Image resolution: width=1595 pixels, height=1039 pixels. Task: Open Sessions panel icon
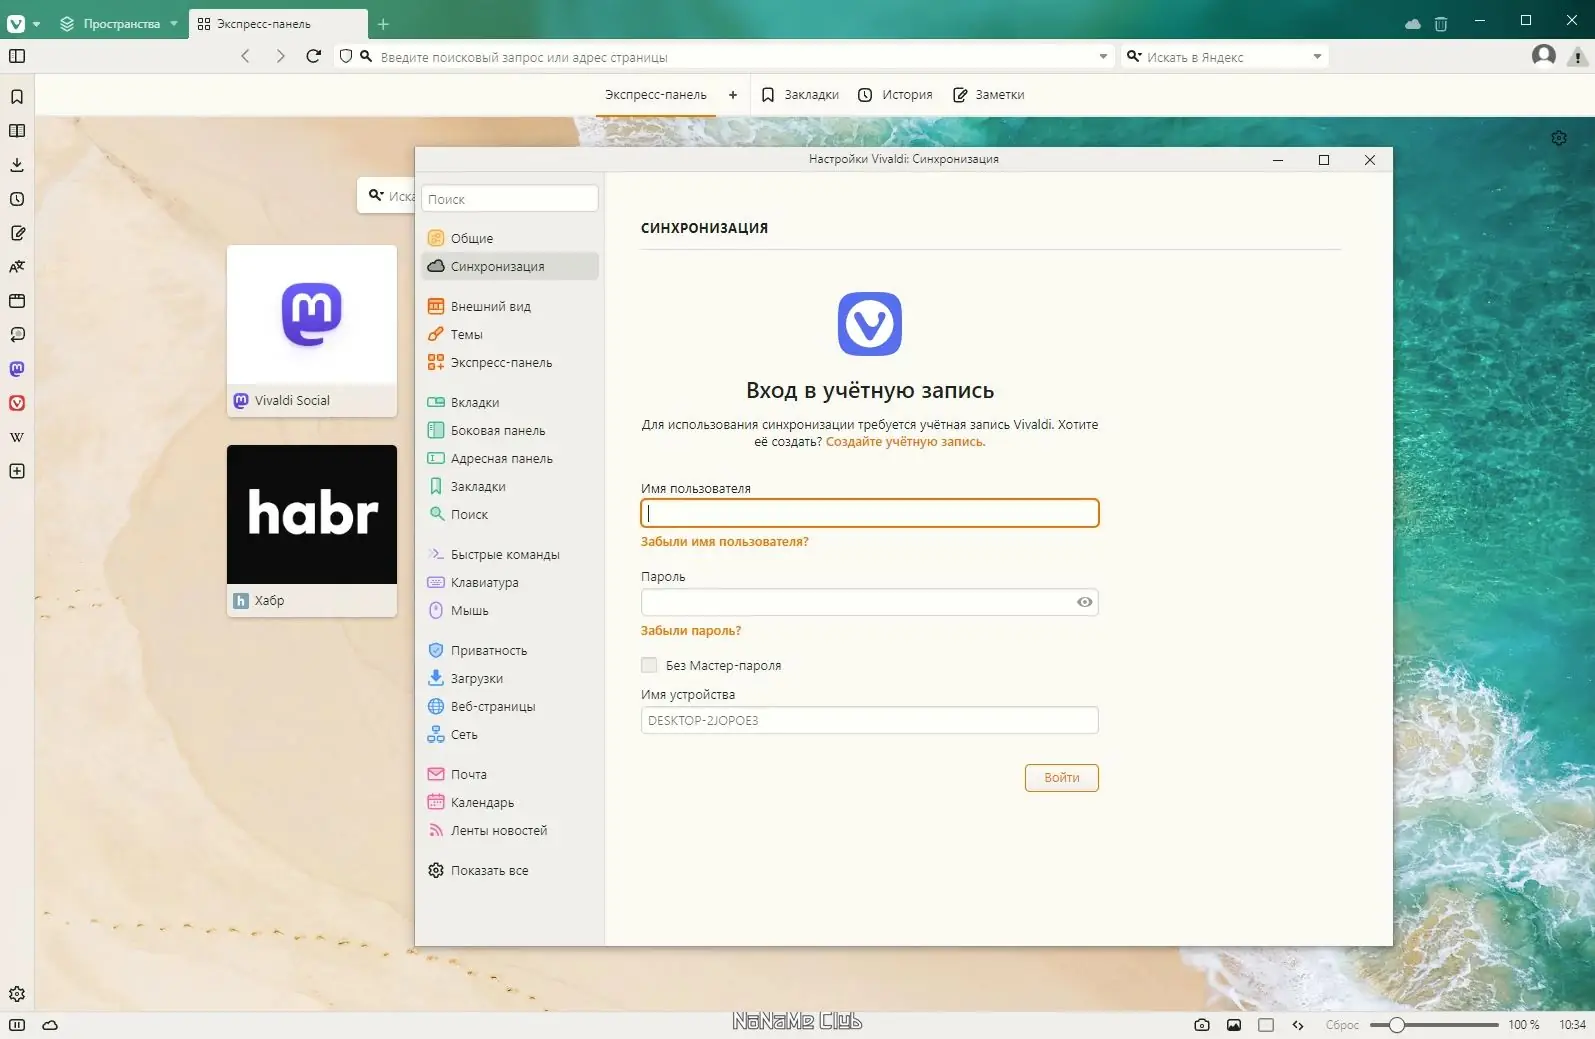click(x=17, y=335)
